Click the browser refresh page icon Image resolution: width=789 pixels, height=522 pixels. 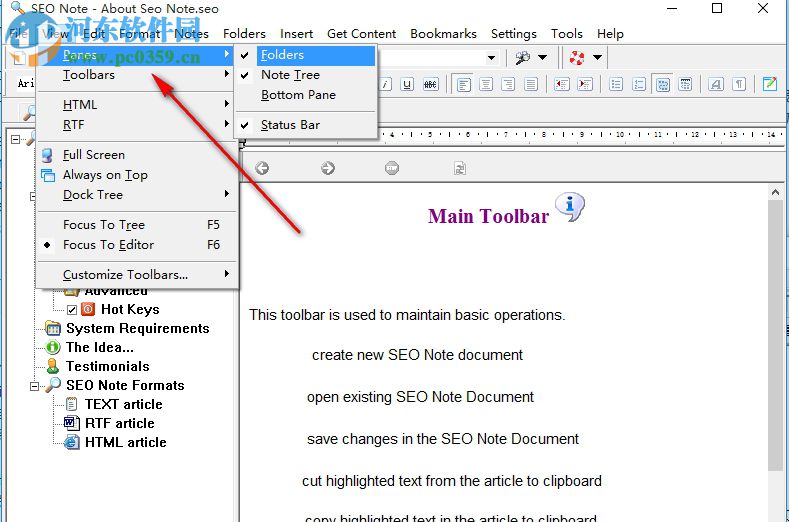click(459, 168)
